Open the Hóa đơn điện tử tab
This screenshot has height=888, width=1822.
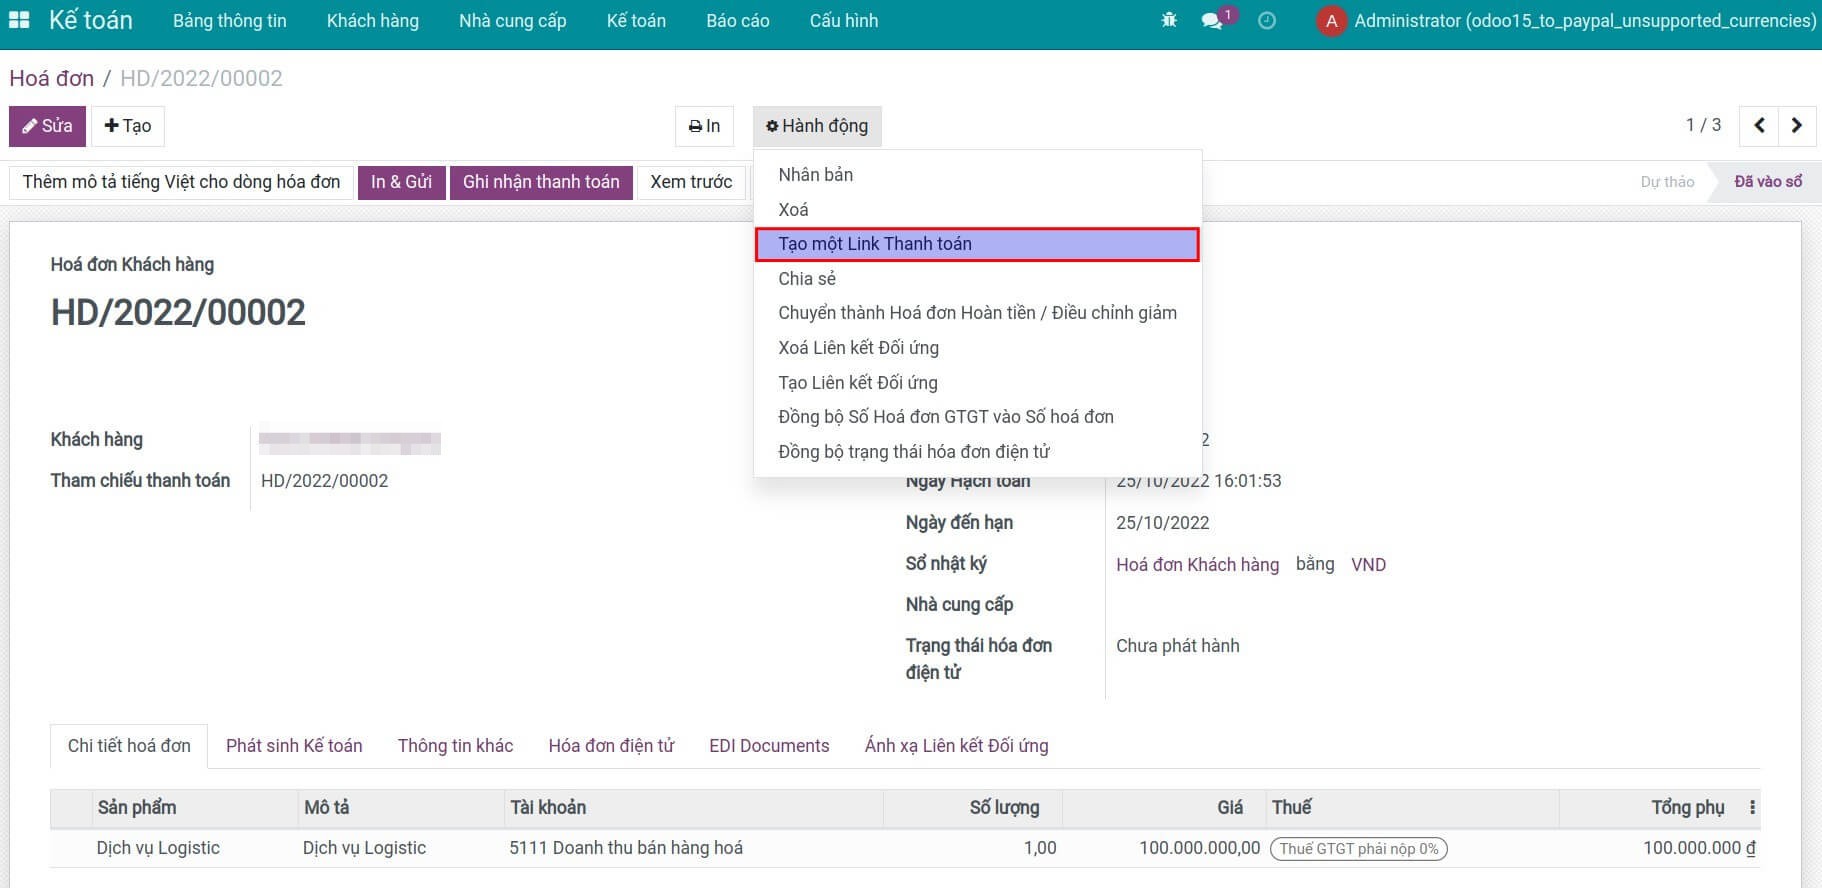coord(611,746)
